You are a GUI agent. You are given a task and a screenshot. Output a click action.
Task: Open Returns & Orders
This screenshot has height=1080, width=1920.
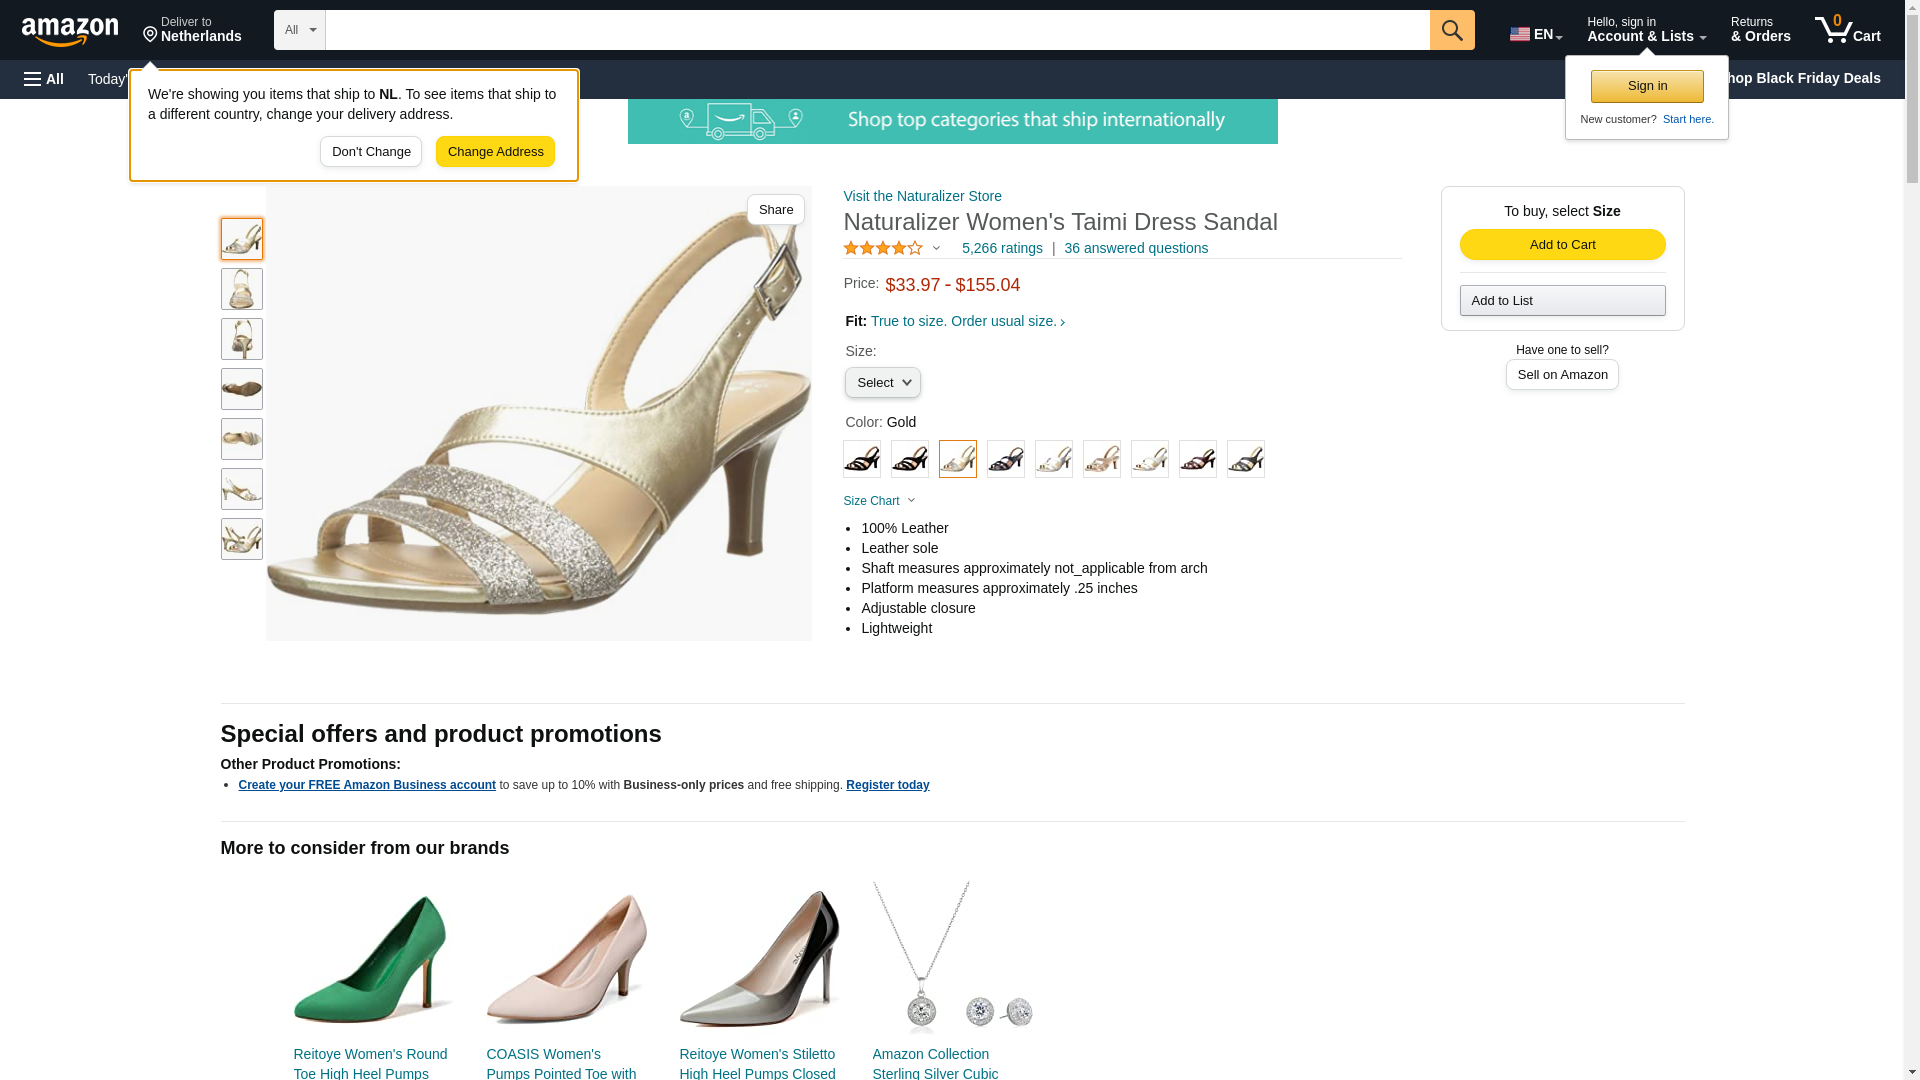point(1760,30)
